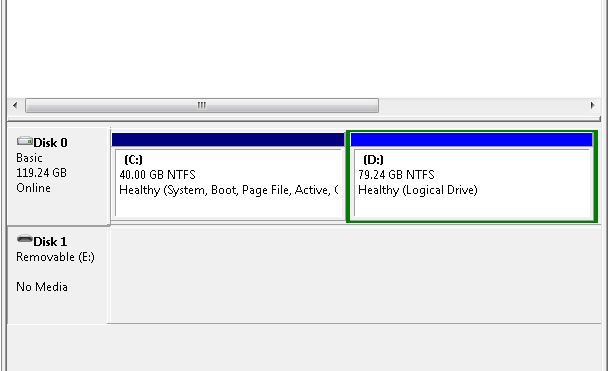Click the left scroll arrow of horizontal scrollbar
Viewport: 611px width, 371px height.
point(15,105)
